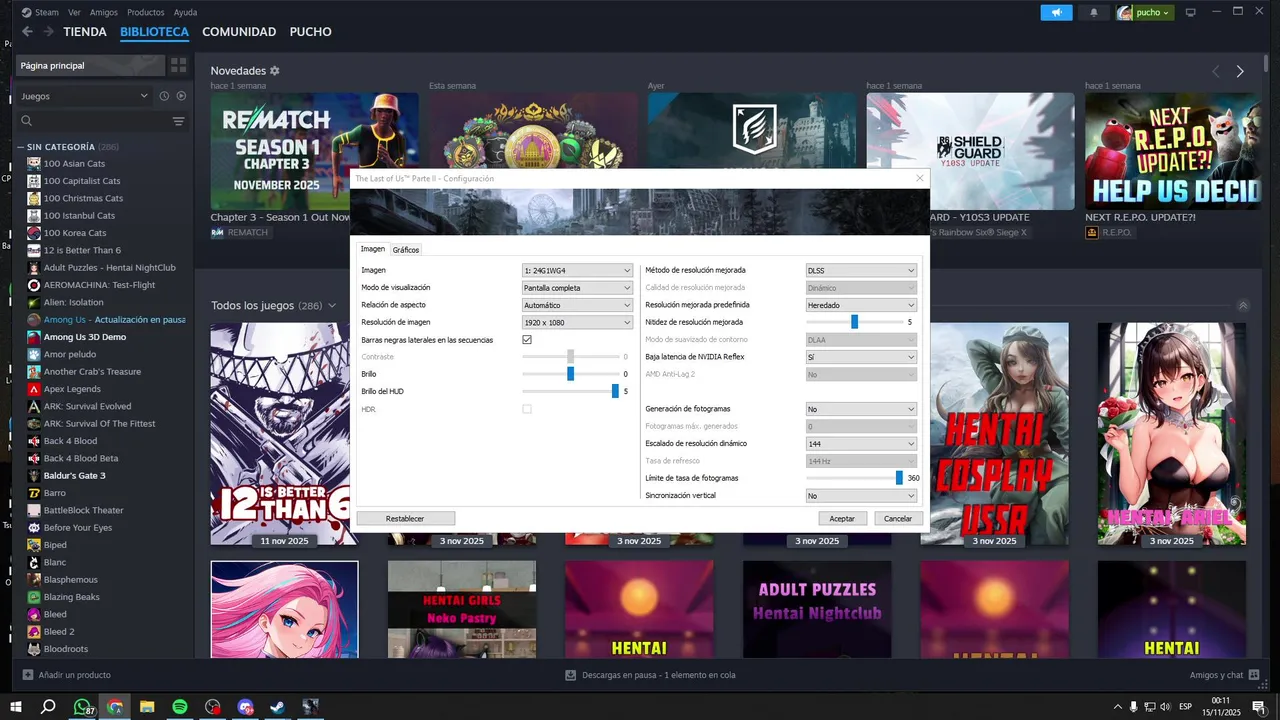Open the pucho account dropdown
The image size is (1280, 720).
pos(1145,12)
